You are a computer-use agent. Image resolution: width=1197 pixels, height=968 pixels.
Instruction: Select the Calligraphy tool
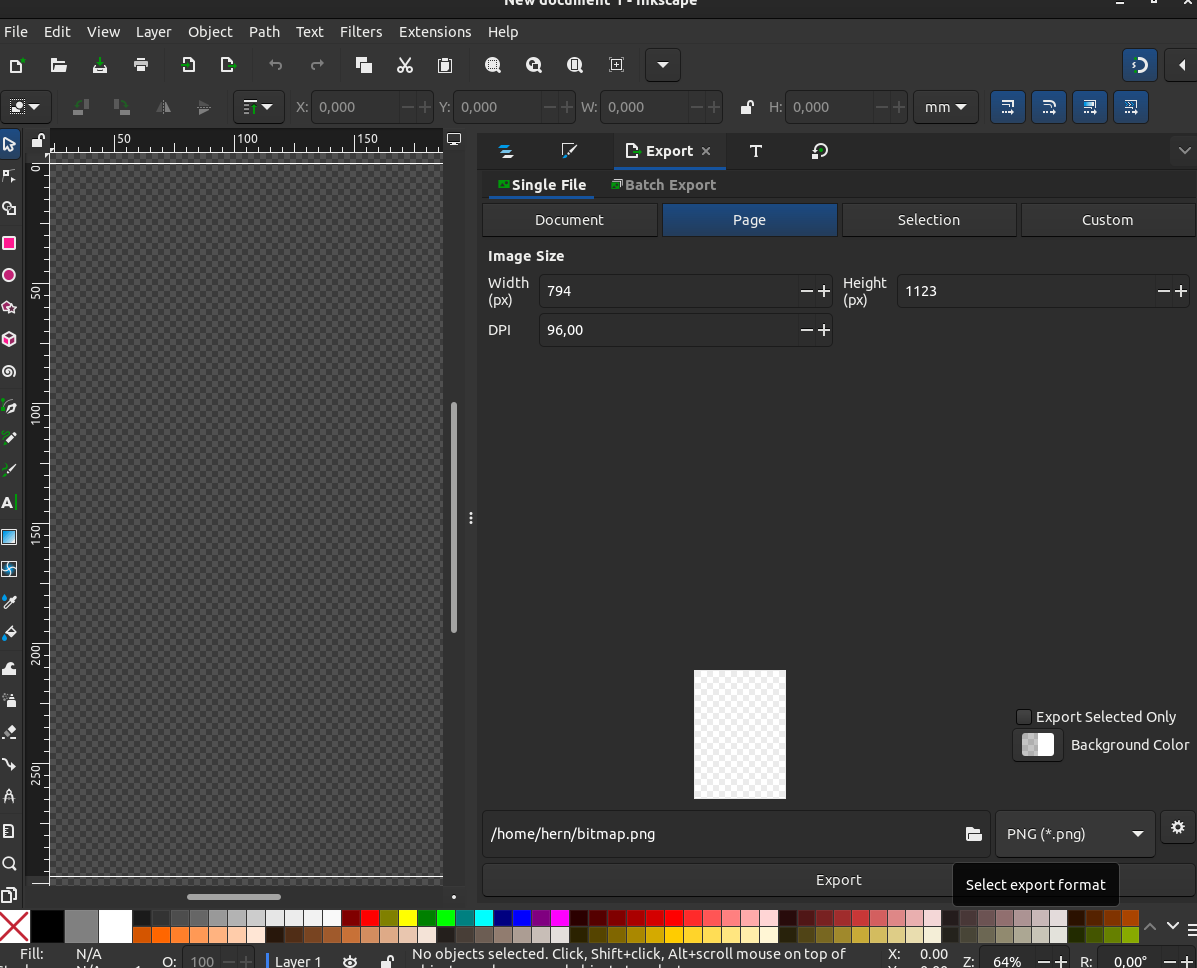(9, 470)
